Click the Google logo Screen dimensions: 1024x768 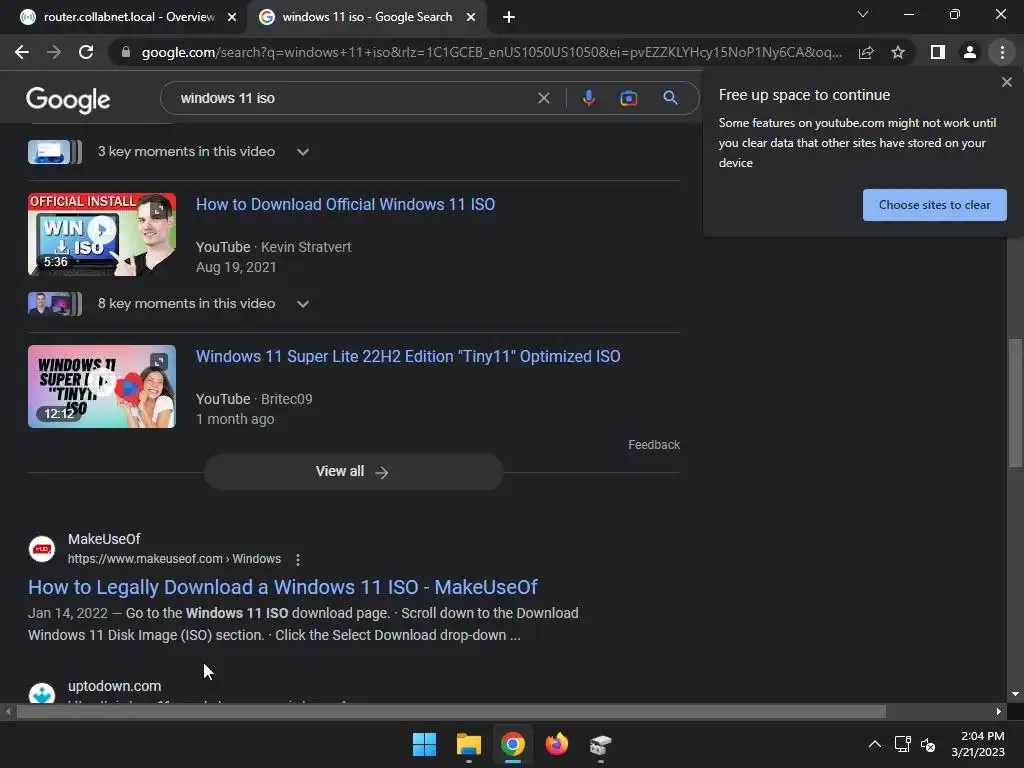click(x=68, y=99)
